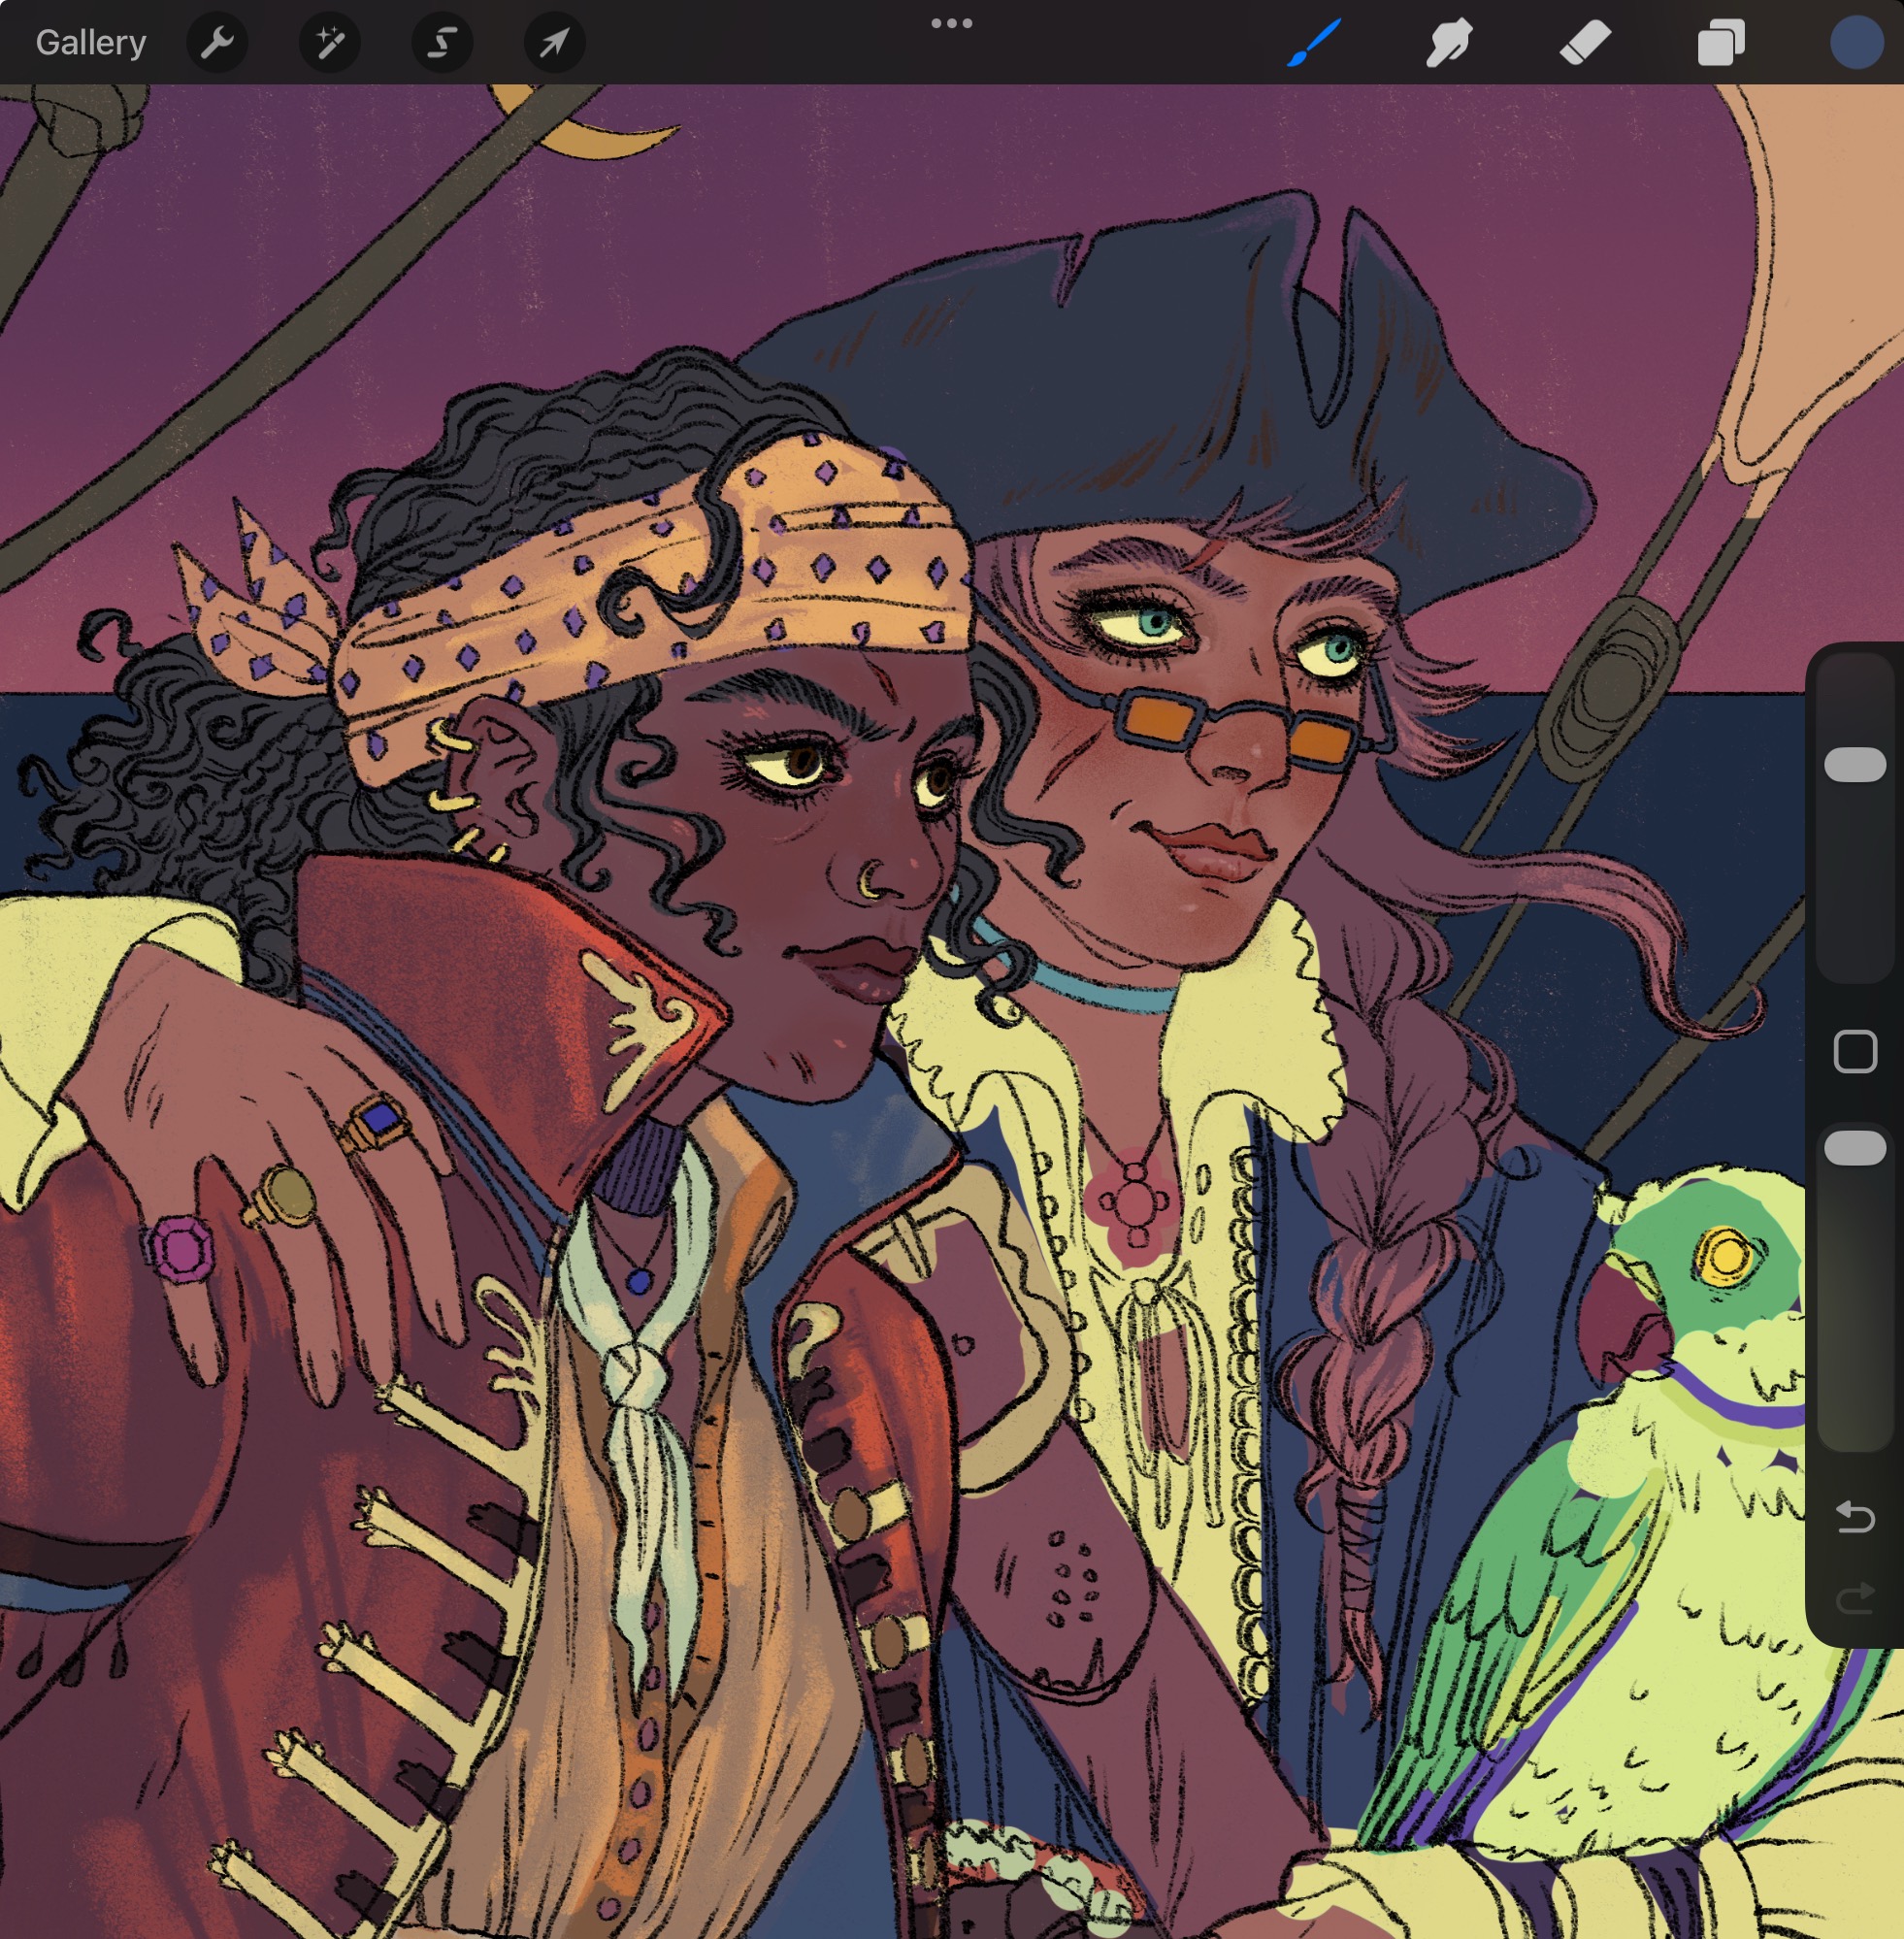The image size is (1904, 1939).
Task: Click the brush opacity slider handle
Action: tap(1855, 1147)
